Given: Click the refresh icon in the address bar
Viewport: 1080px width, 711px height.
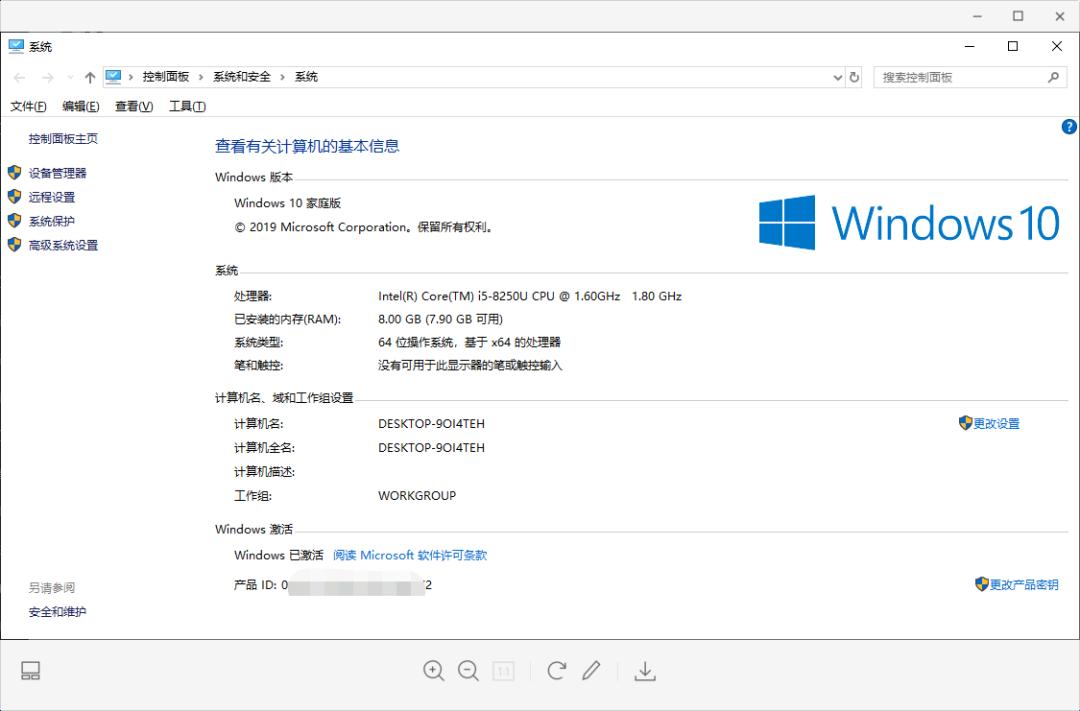Looking at the screenshot, I should coord(852,77).
